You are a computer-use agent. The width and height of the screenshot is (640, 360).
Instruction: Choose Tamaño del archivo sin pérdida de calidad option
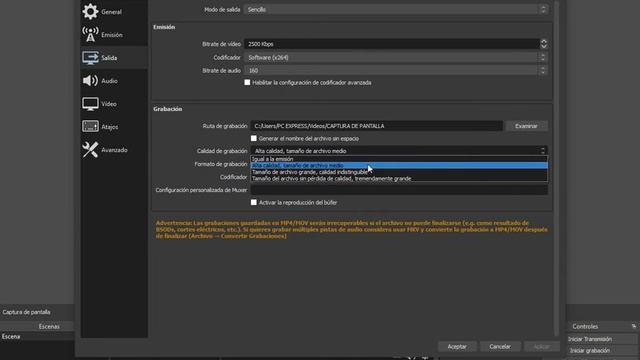tap(399, 179)
